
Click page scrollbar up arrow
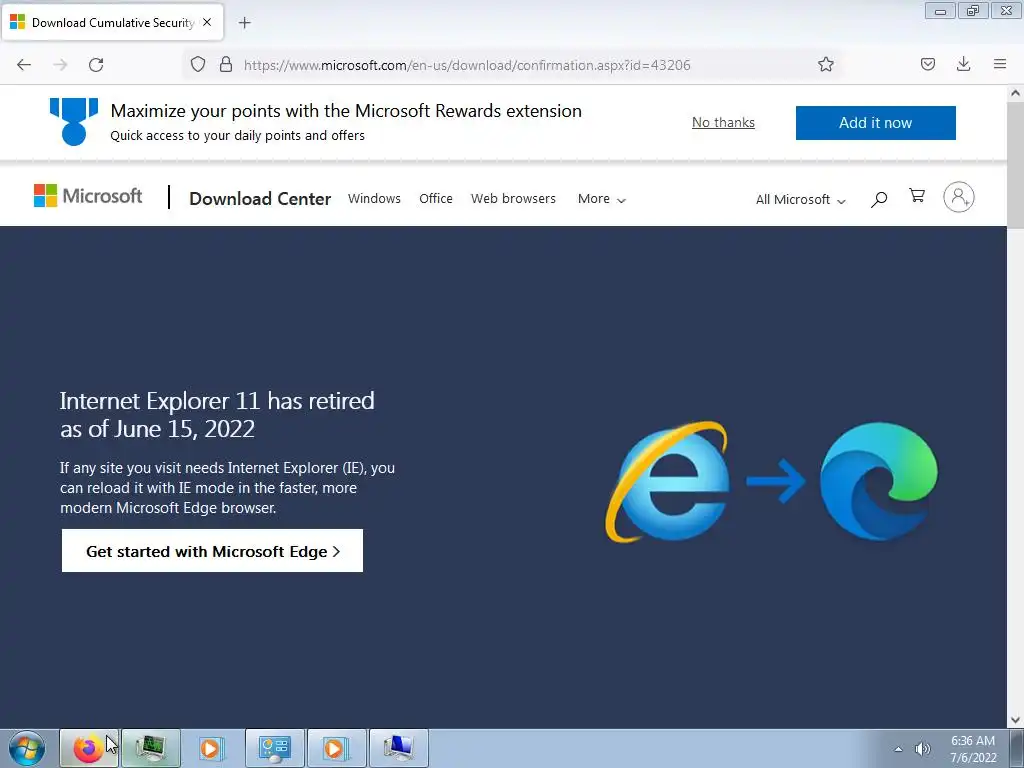[x=1016, y=93]
